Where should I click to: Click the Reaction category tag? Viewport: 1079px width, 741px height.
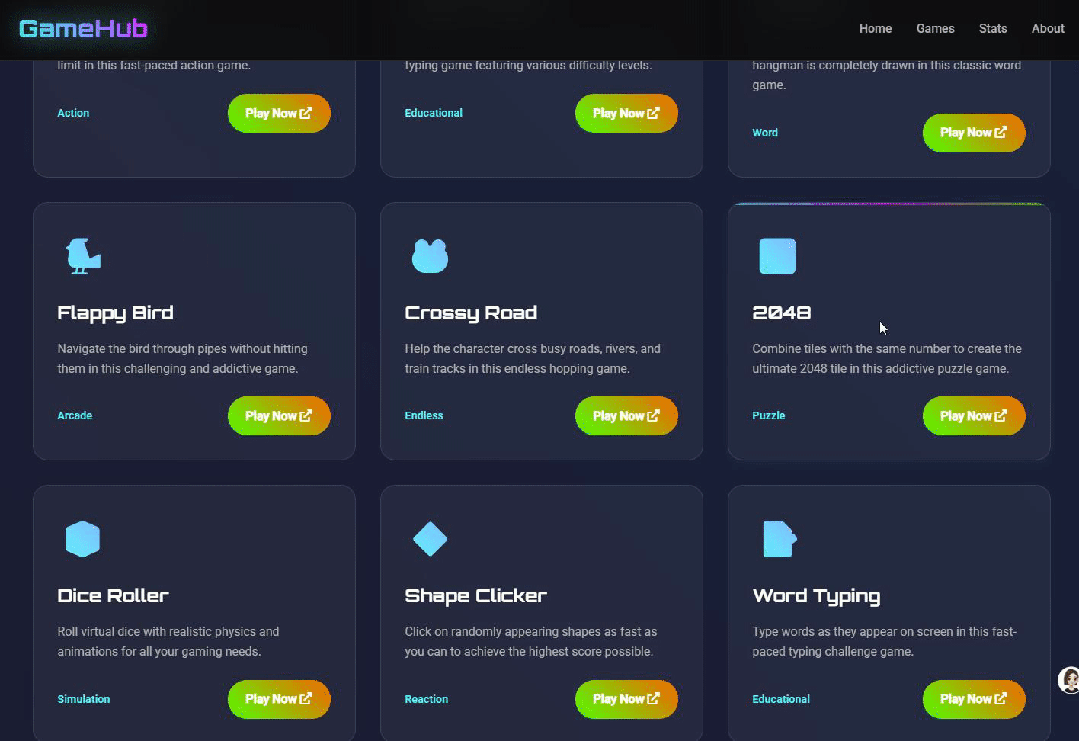pyautogui.click(x=426, y=699)
